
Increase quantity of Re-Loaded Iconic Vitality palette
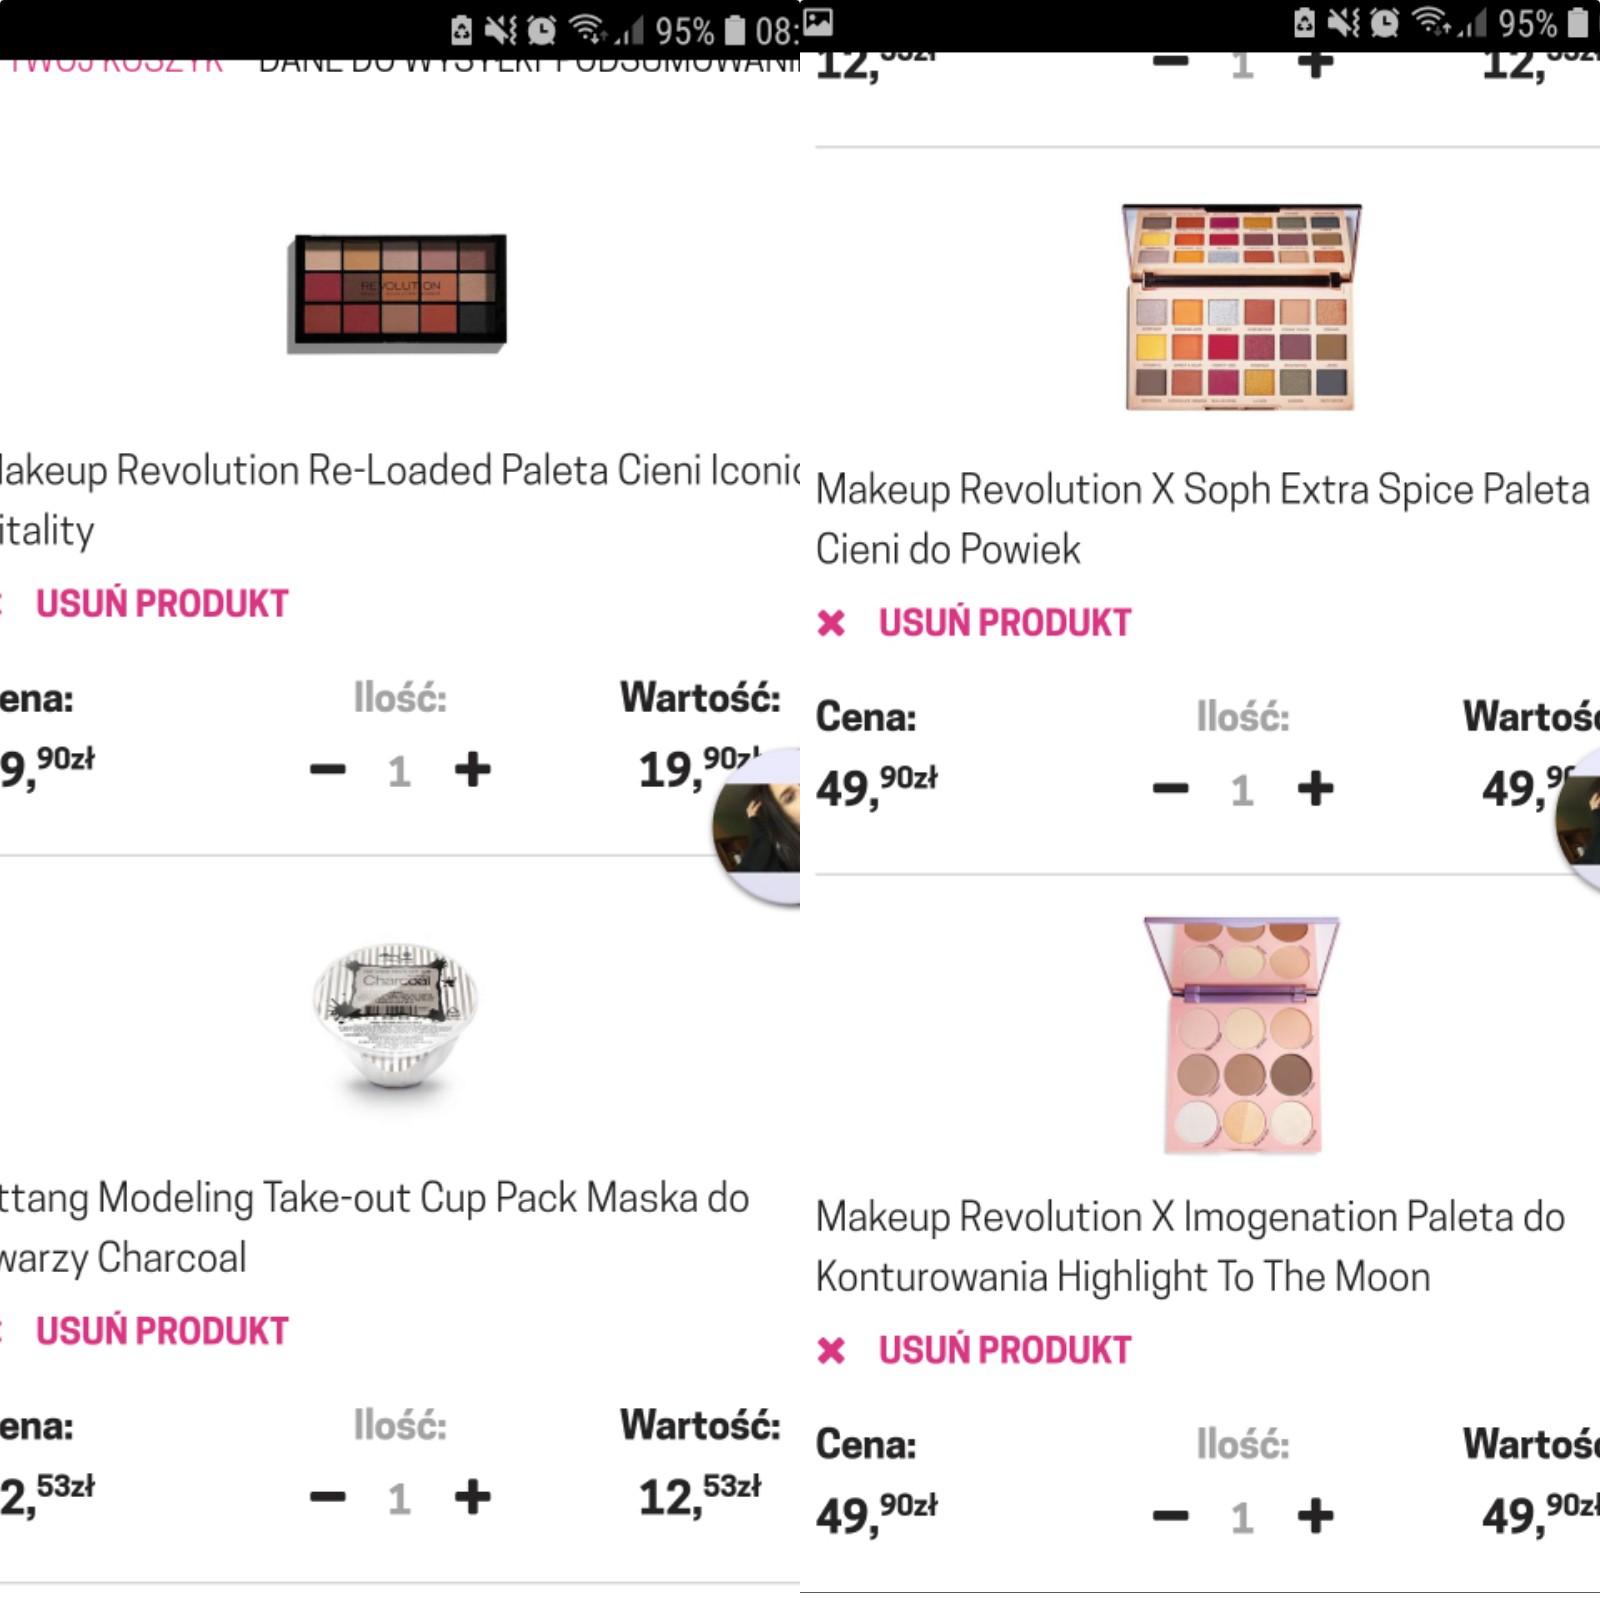point(472,770)
